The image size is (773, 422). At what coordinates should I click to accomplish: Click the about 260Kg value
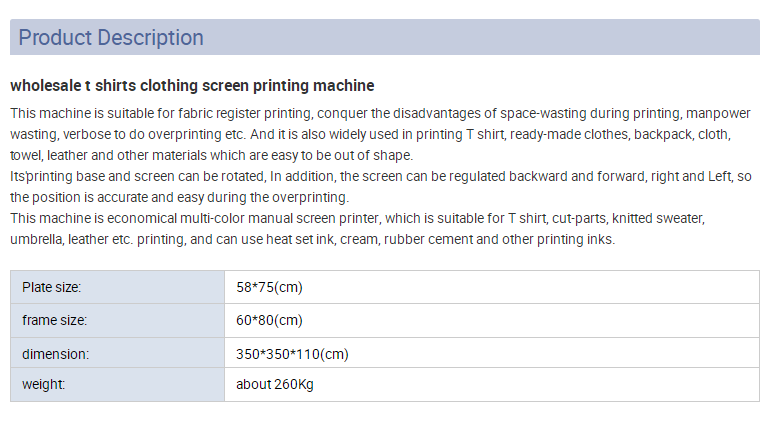[x=275, y=385]
